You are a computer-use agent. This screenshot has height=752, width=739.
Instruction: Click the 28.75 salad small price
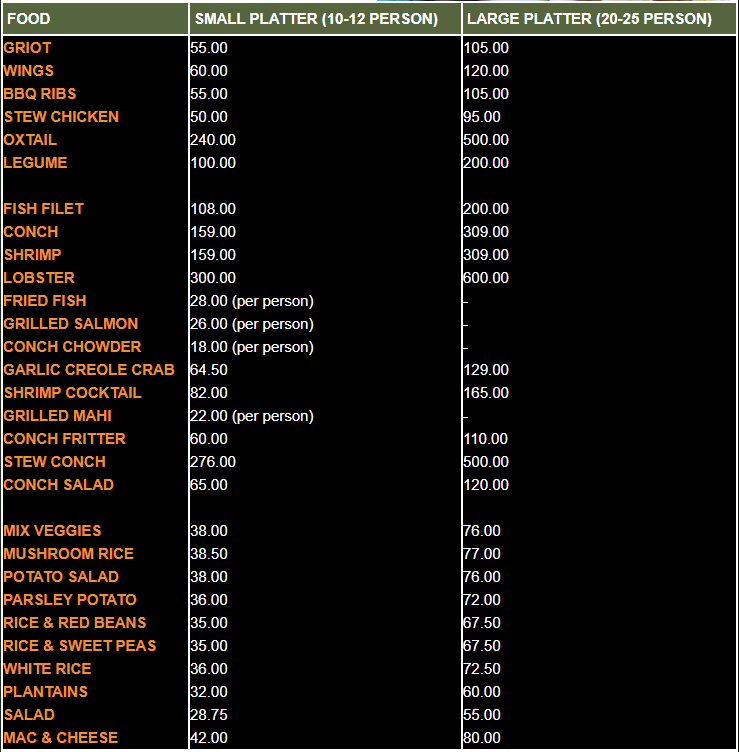(209, 715)
